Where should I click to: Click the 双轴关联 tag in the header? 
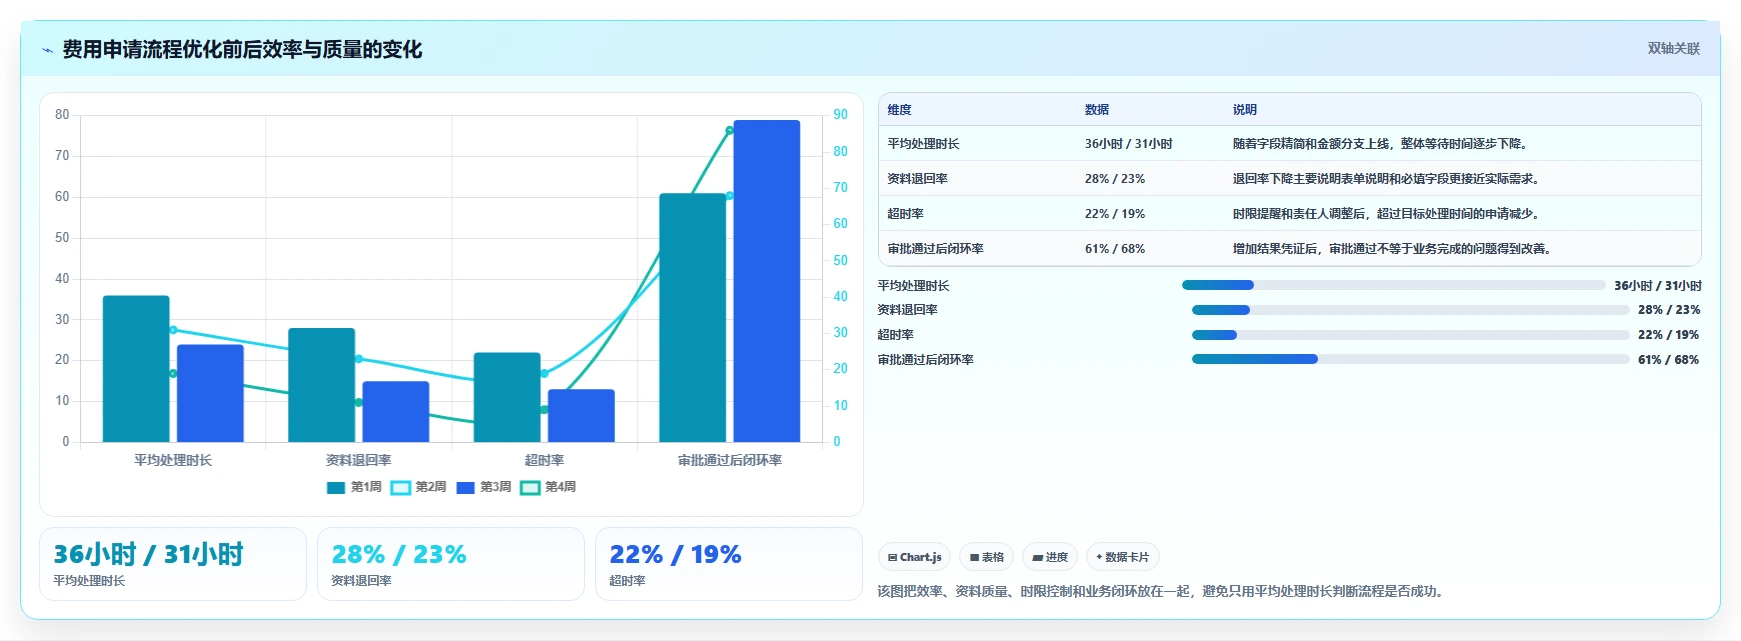tap(1673, 48)
